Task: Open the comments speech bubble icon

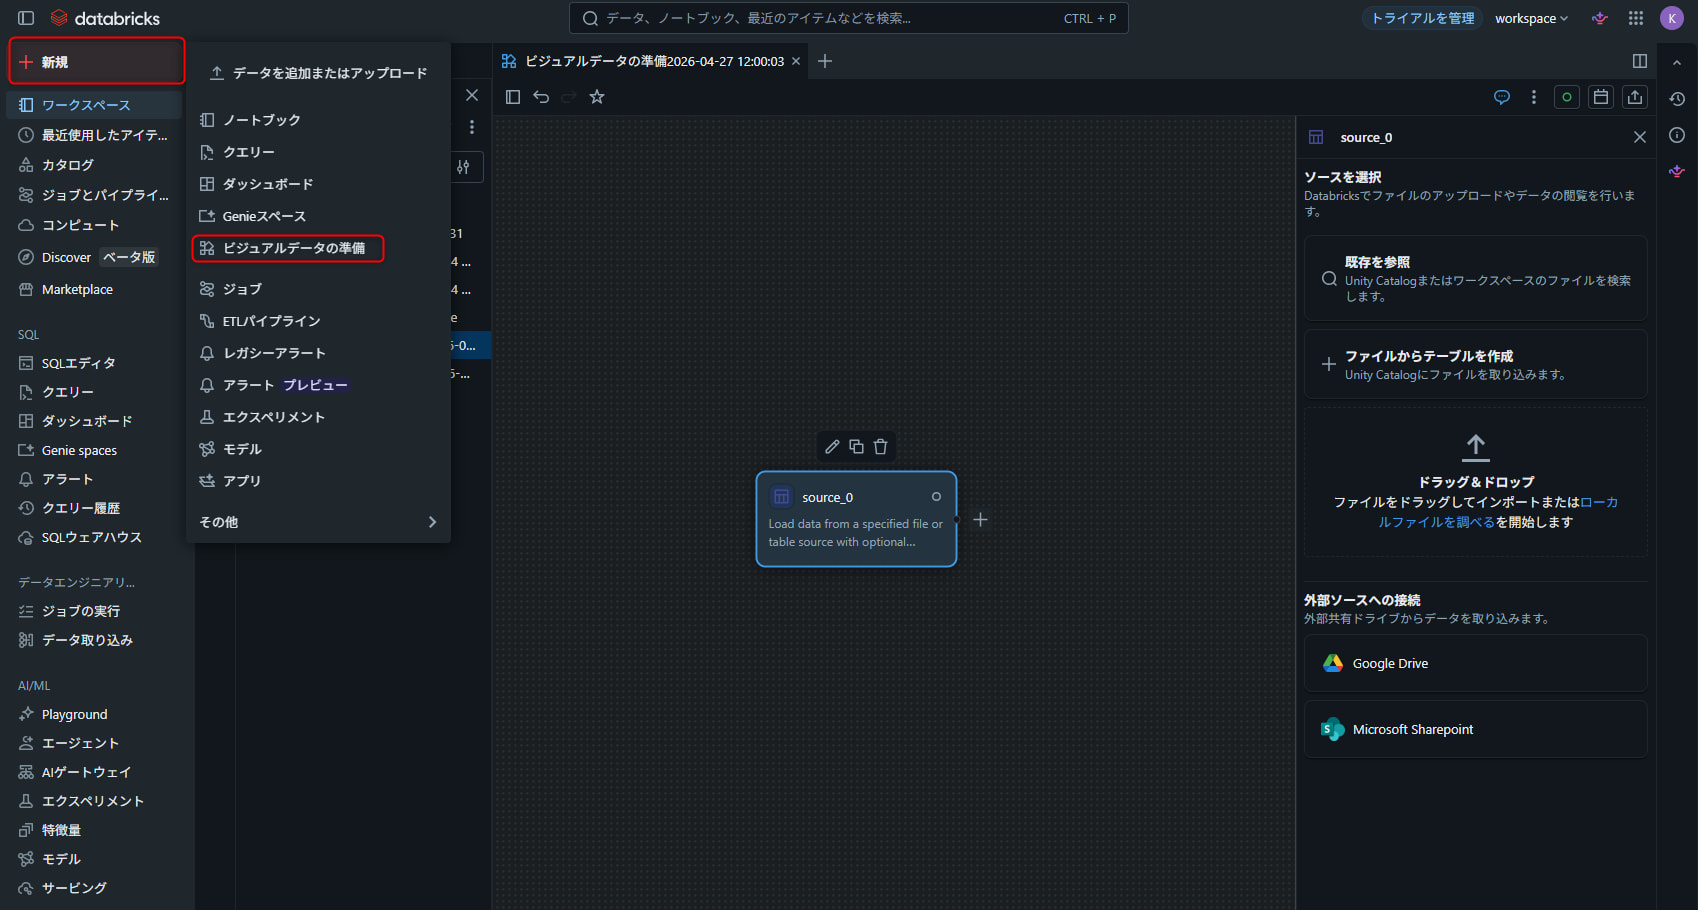Action: 1501,97
